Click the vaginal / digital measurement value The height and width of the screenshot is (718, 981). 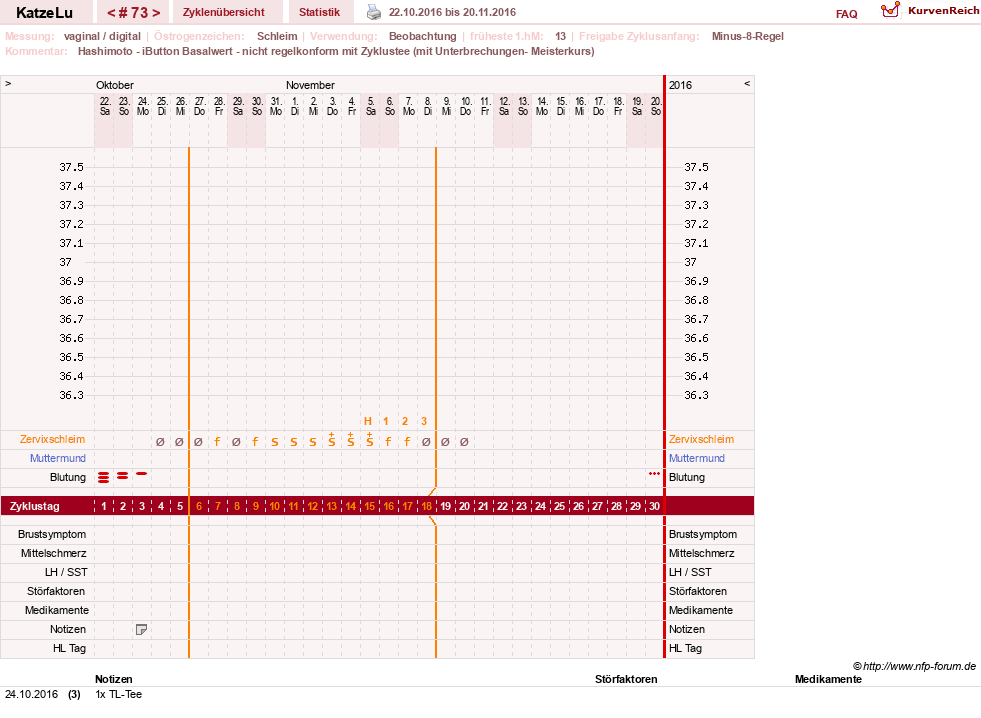102,36
